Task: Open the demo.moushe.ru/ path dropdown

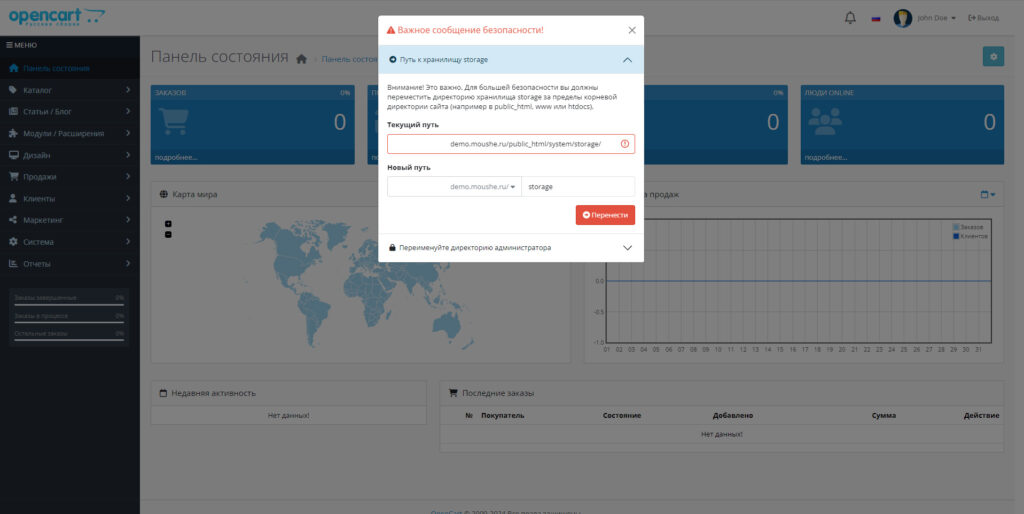Action: [x=455, y=187]
